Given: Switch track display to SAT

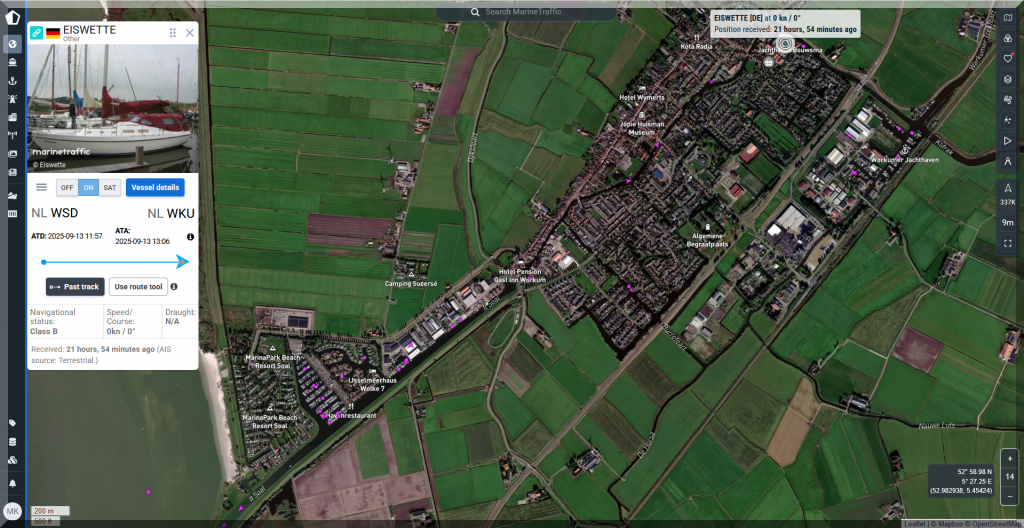Looking at the screenshot, I should pos(110,187).
